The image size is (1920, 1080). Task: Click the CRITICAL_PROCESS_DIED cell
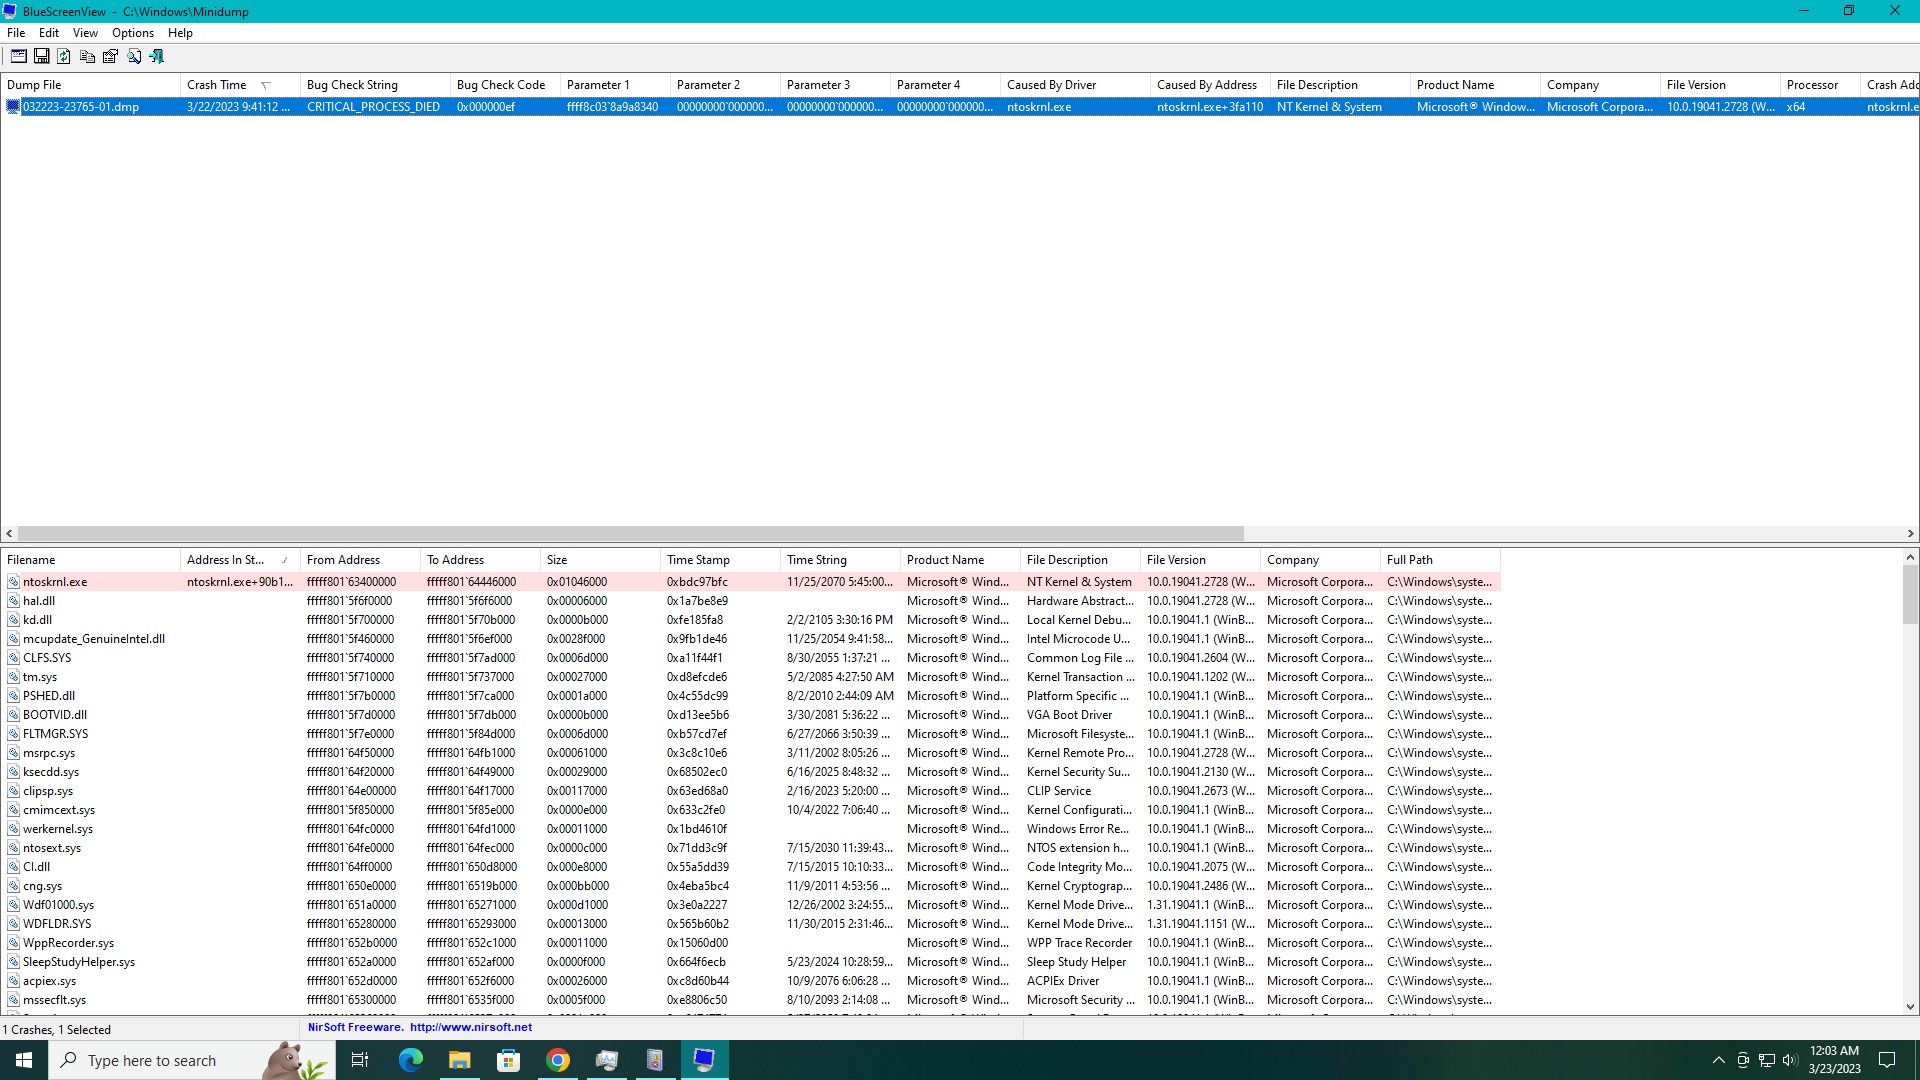pyautogui.click(x=373, y=107)
